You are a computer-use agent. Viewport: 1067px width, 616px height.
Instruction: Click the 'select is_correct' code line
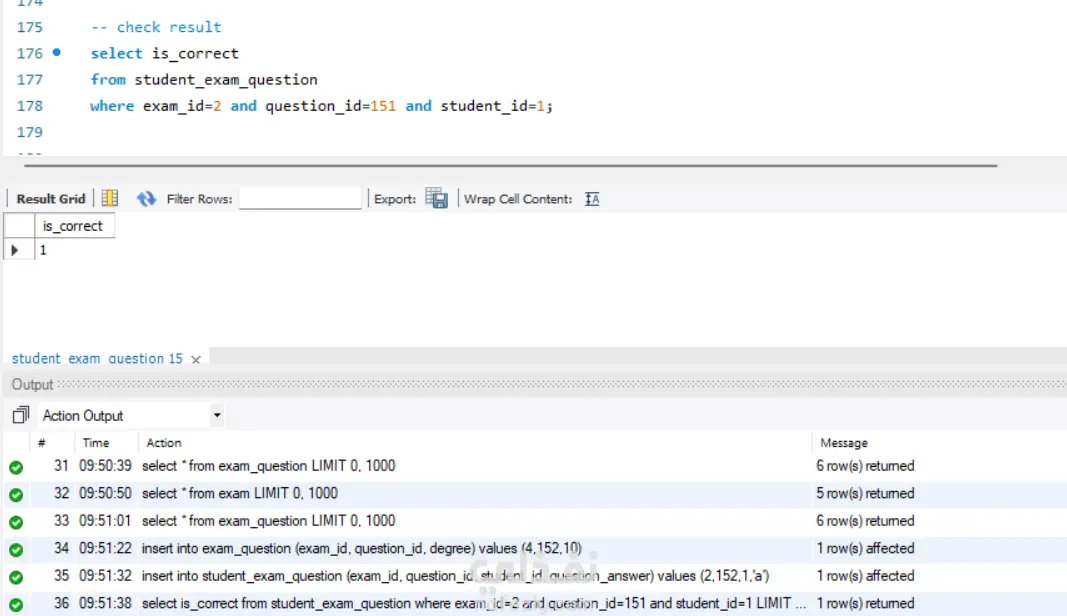click(165, 53)
